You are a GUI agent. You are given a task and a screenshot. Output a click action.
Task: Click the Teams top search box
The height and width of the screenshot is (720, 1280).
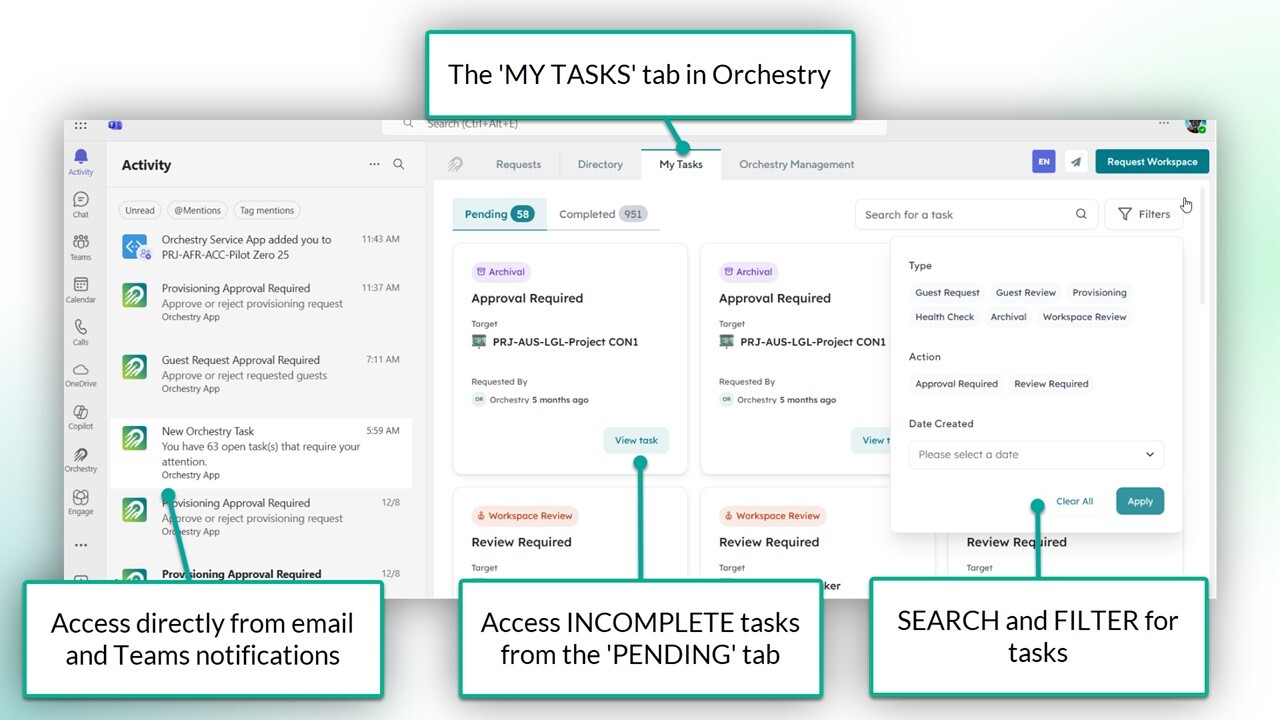(x=634, y=125)
